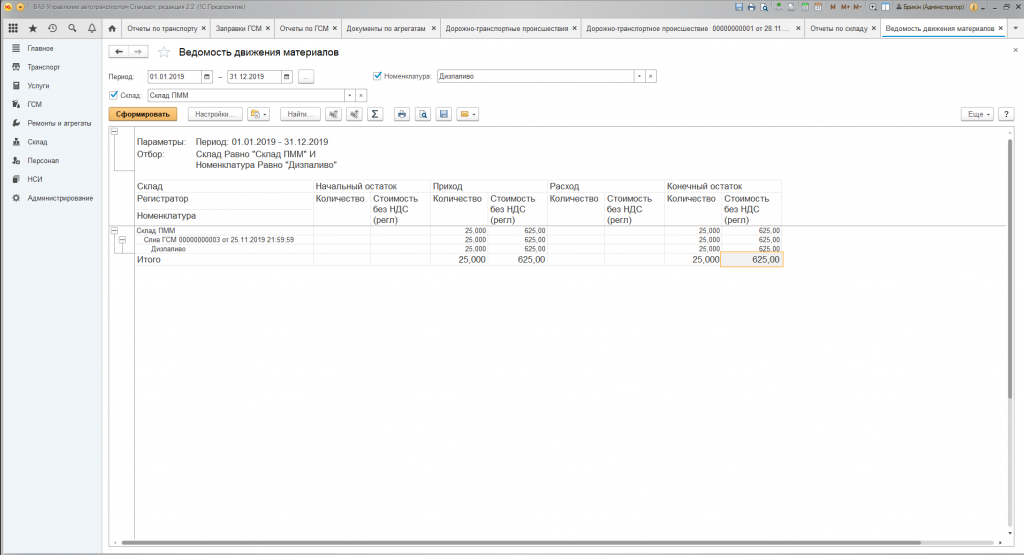
Task: Open the Еще dropdown menu
Action: (x=978, y=114)
